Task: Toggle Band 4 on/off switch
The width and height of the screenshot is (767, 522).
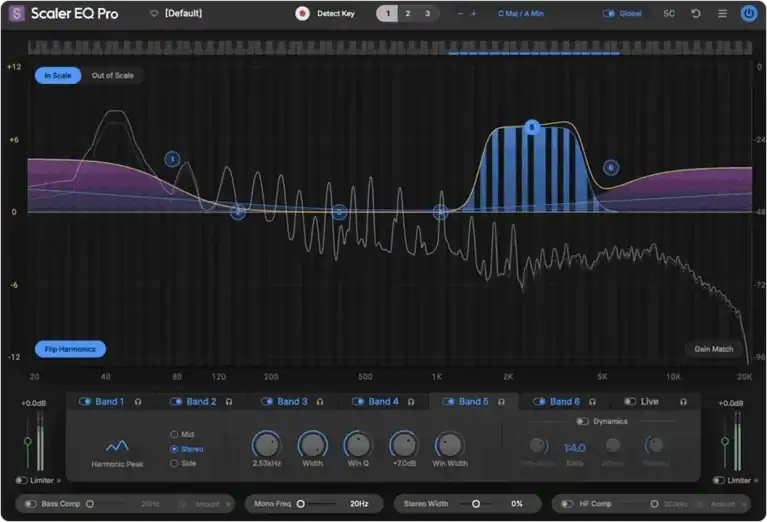Action: coord(358,402)
